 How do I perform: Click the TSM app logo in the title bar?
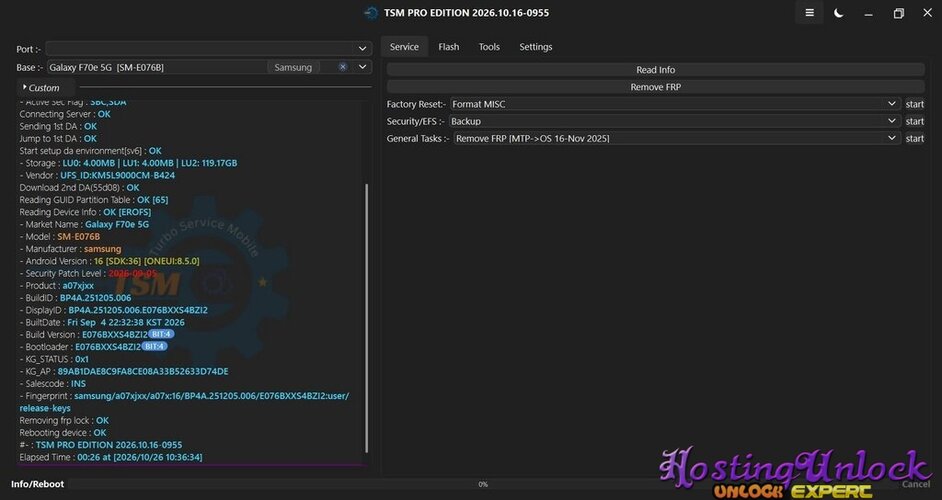(371, 13)
